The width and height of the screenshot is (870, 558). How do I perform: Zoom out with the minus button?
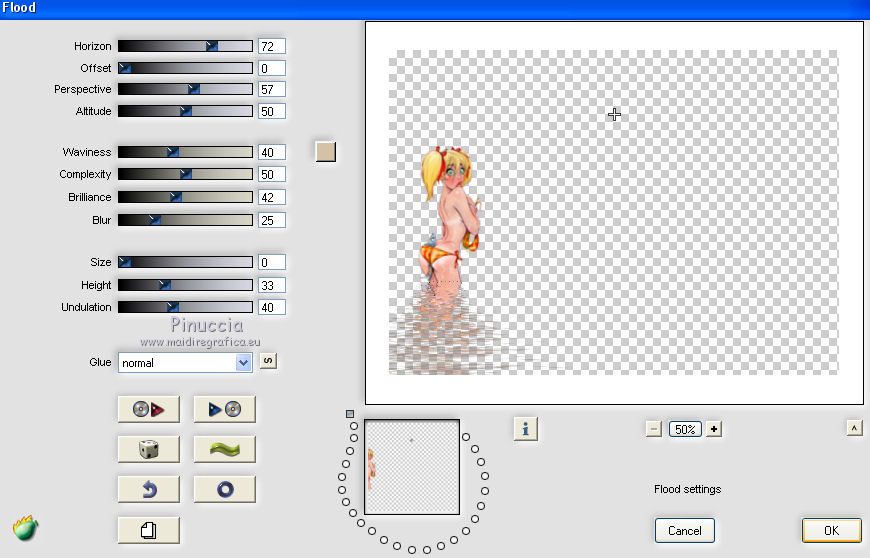tap(654, 429)
